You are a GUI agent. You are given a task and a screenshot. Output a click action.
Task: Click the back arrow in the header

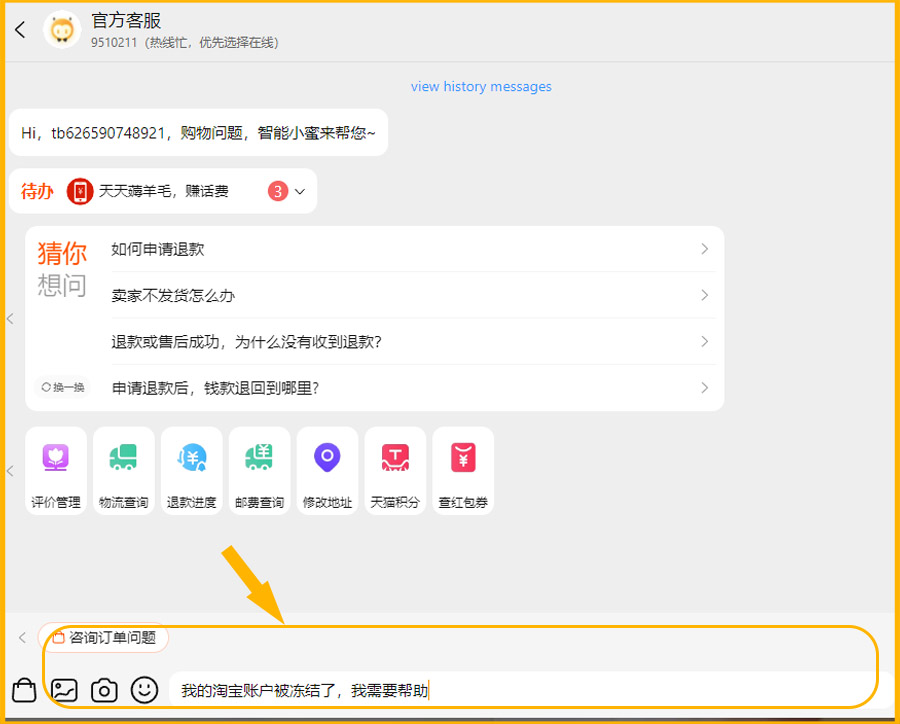point(20,30)
